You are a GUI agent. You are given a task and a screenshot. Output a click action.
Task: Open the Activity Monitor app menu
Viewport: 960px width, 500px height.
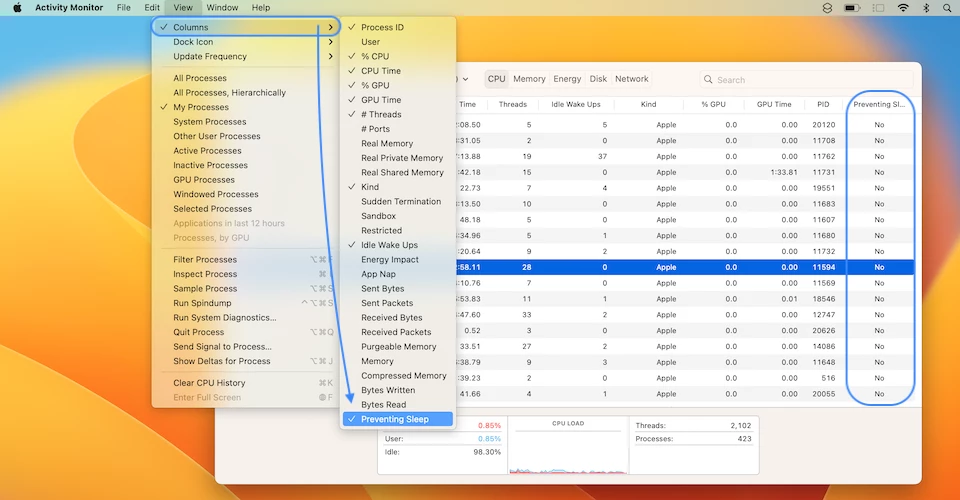coord(69,8)
